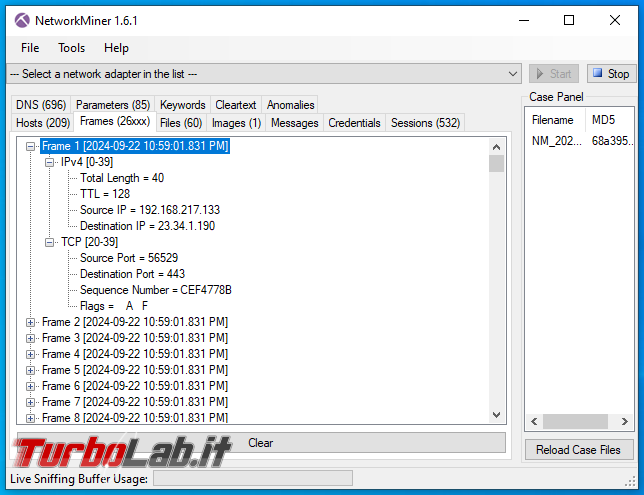Switch to the Files (60) tab
This screenshot has width=644, height=495.
click(x=181, y=123)
